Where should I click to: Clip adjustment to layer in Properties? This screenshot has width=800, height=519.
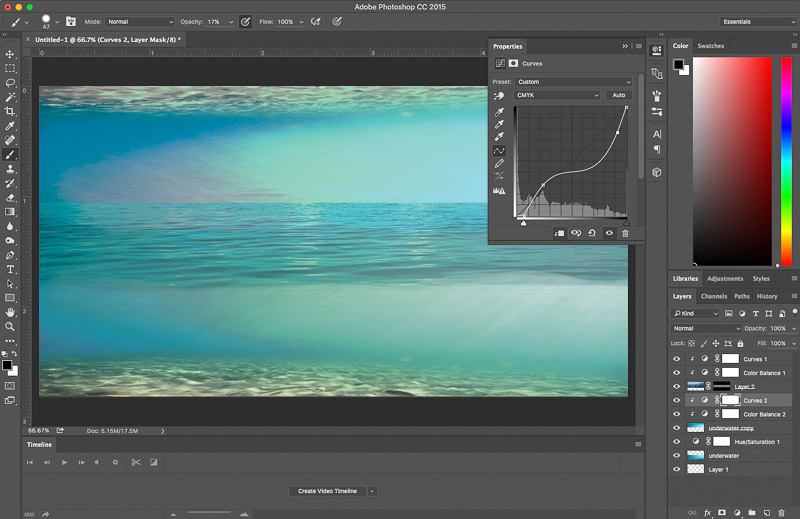coord(559,233)
